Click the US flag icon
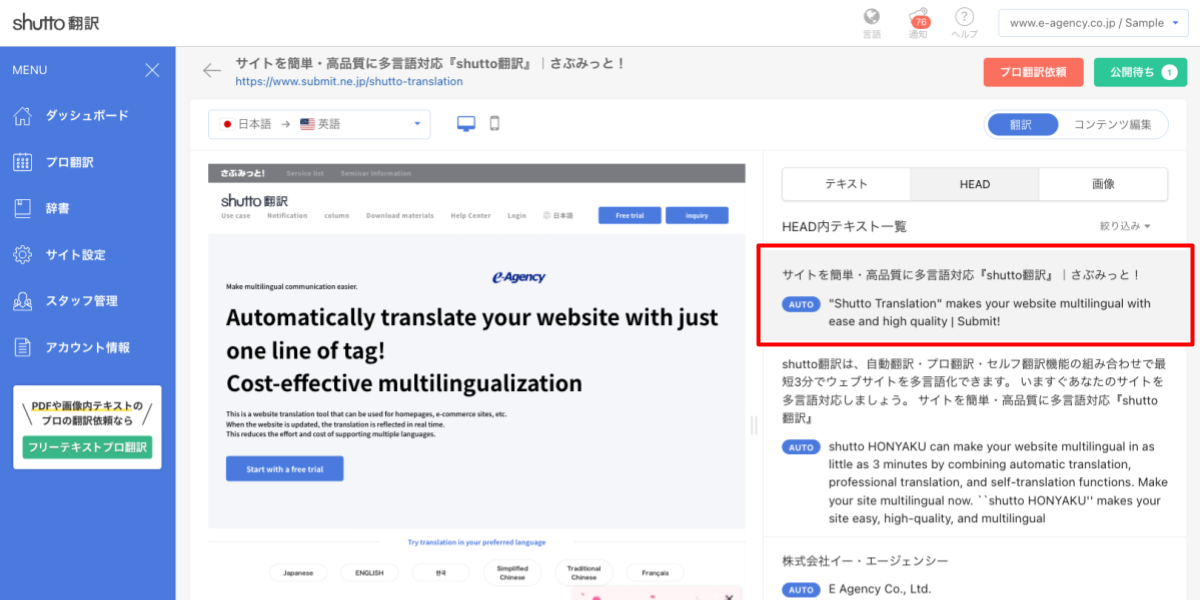This screenshot has width=1200, height=600. (307, 125)
